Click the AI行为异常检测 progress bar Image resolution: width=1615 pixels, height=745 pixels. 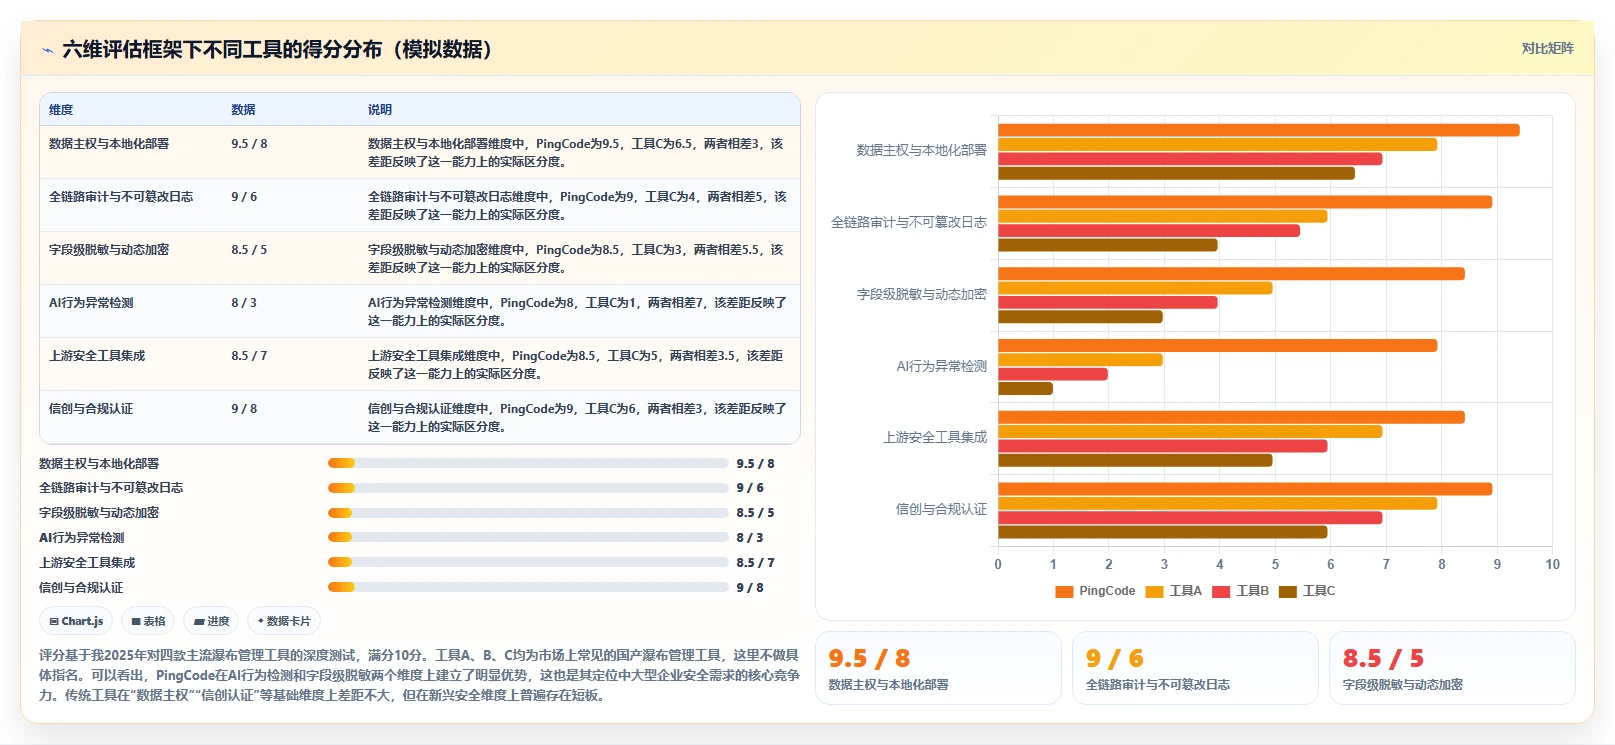(528, 537)
